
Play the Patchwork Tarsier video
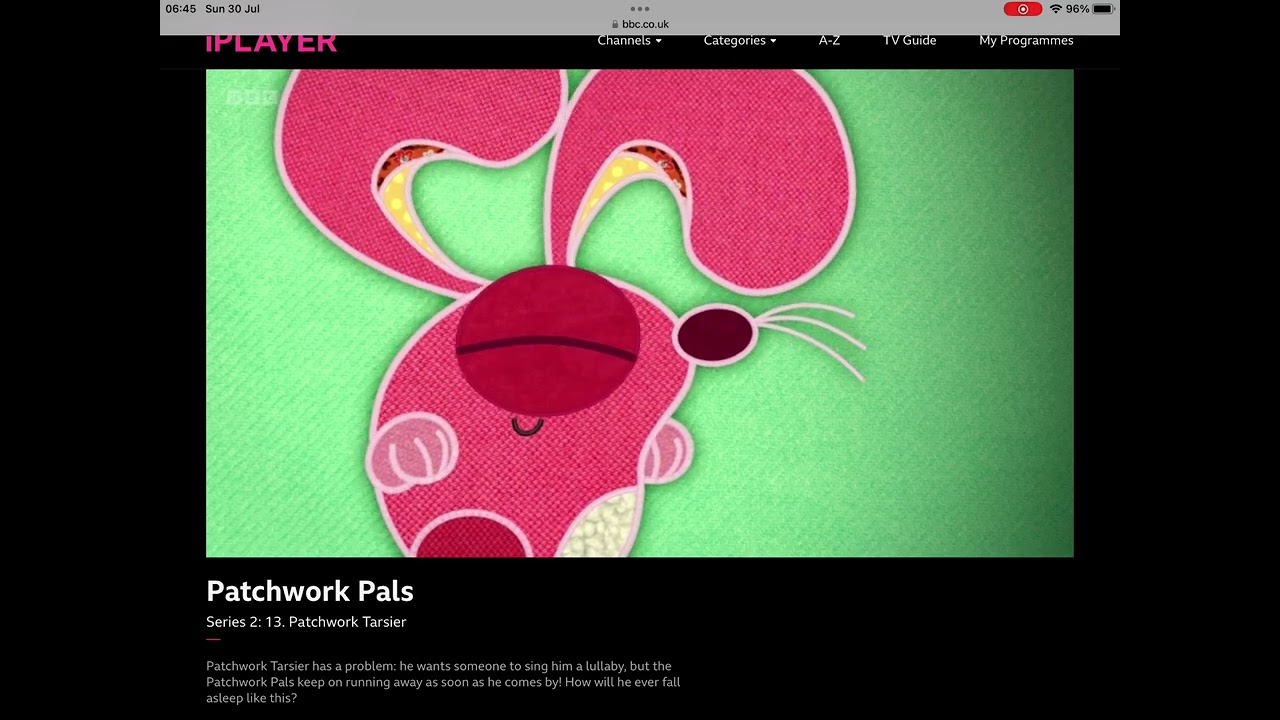pyautogui.click(x=640, y=313)
